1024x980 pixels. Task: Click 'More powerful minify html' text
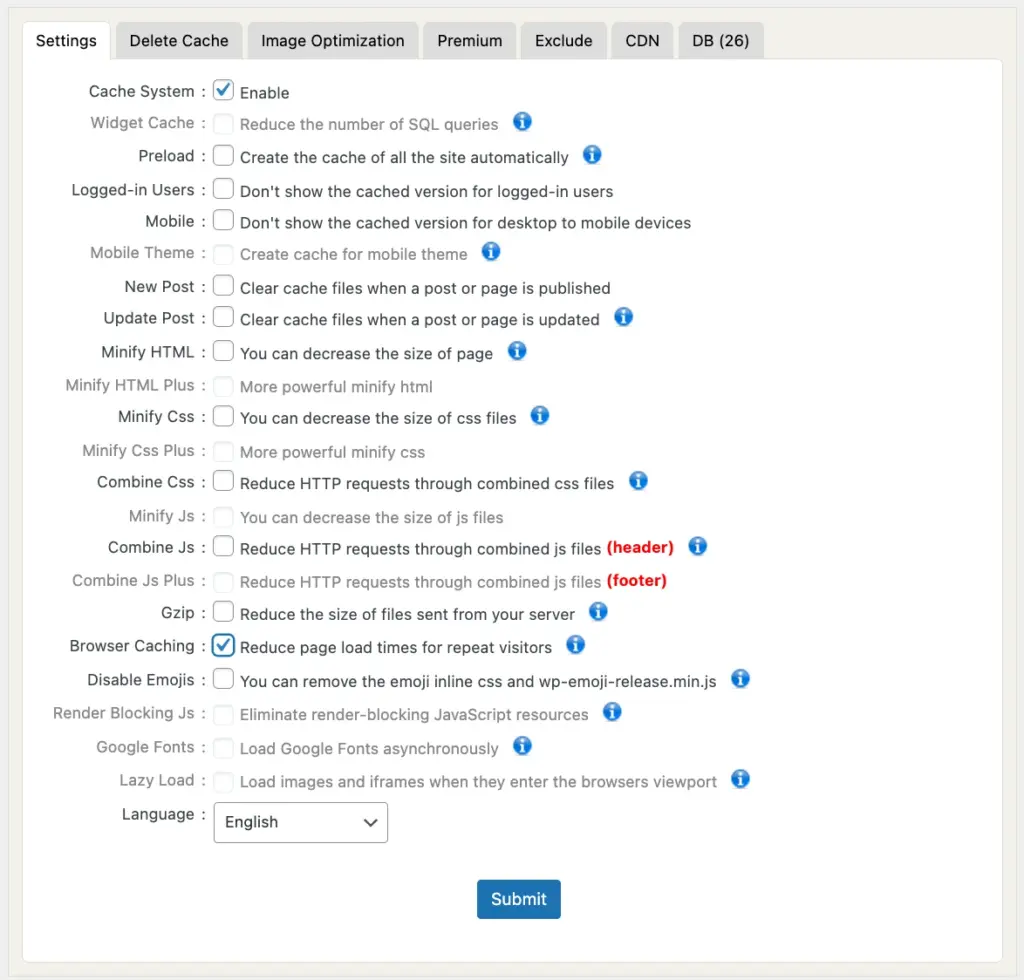336,387
